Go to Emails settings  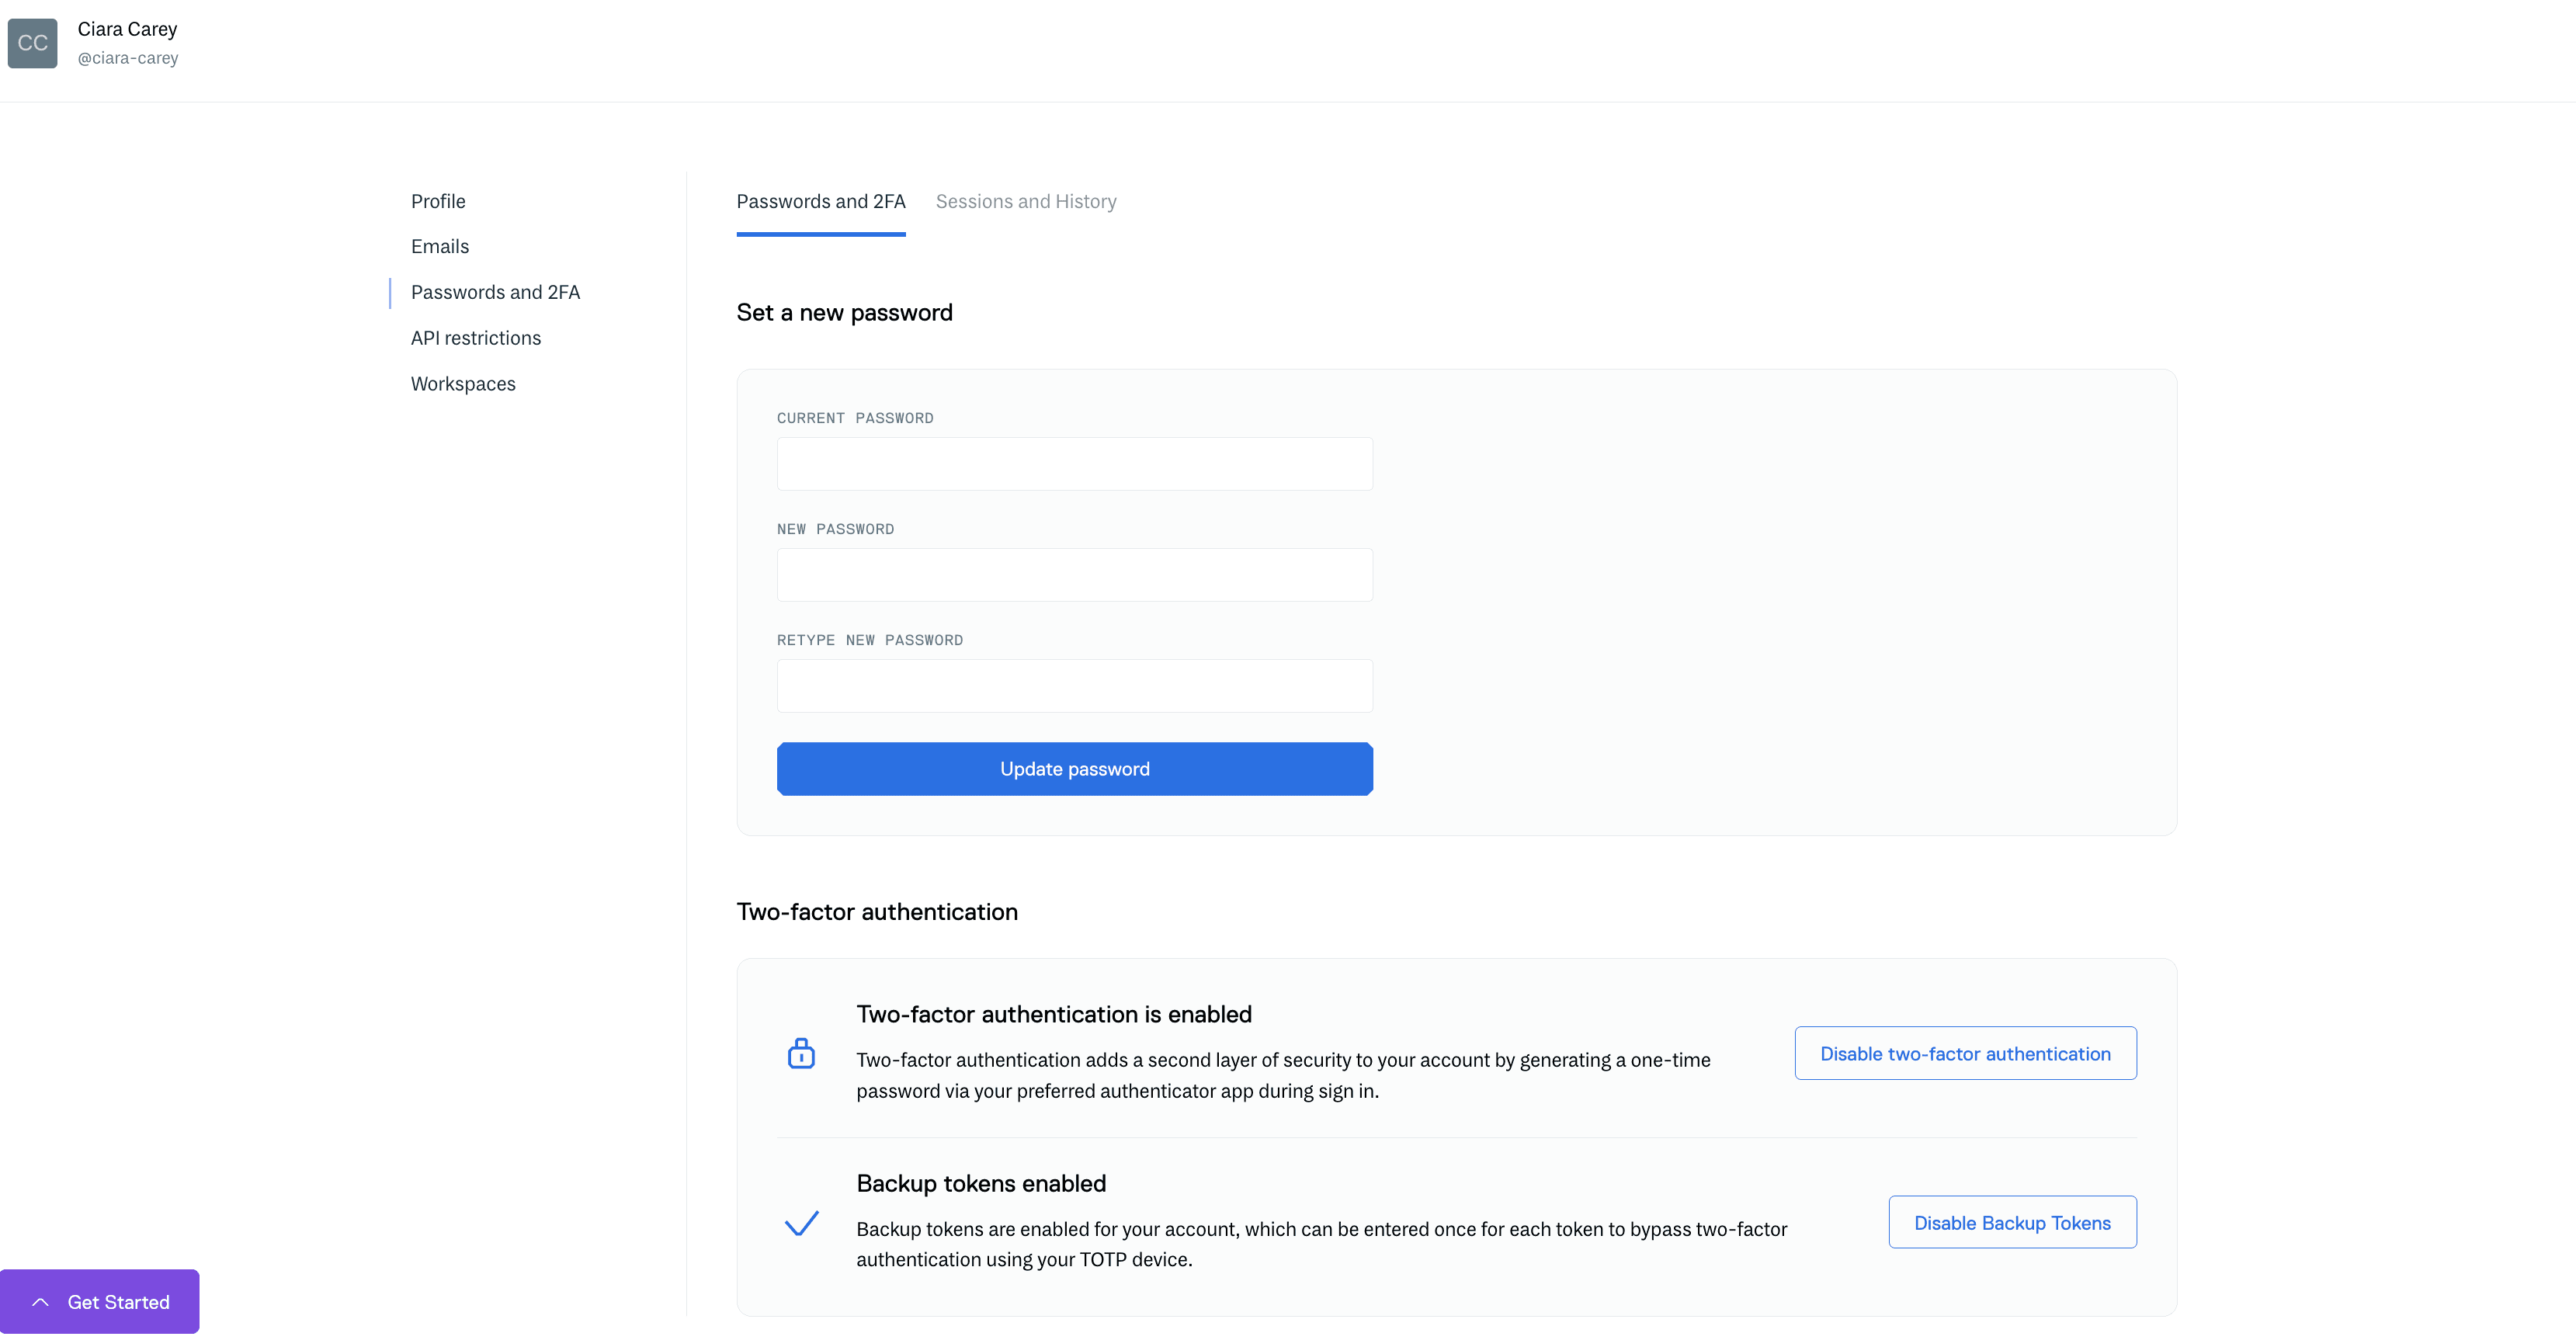pyautogui.click(x=440, y=246)
